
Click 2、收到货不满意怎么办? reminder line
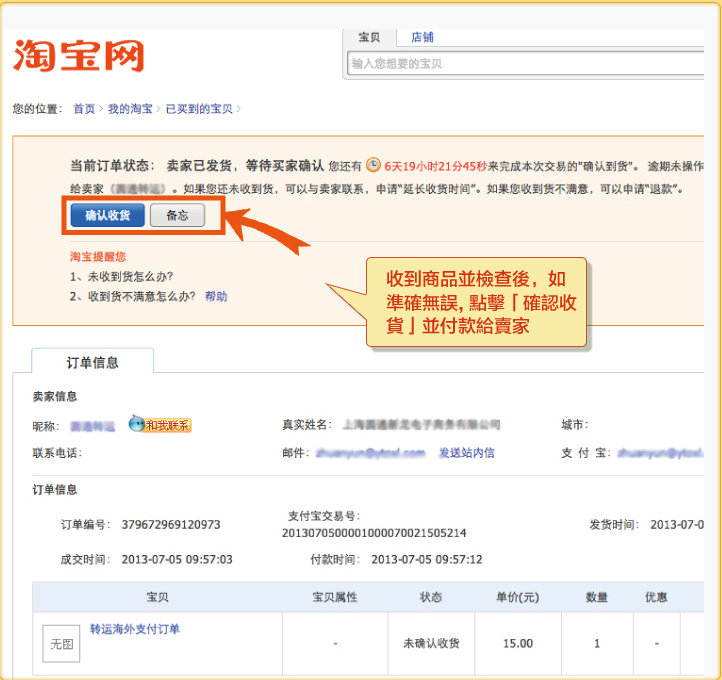coord(133,296)
